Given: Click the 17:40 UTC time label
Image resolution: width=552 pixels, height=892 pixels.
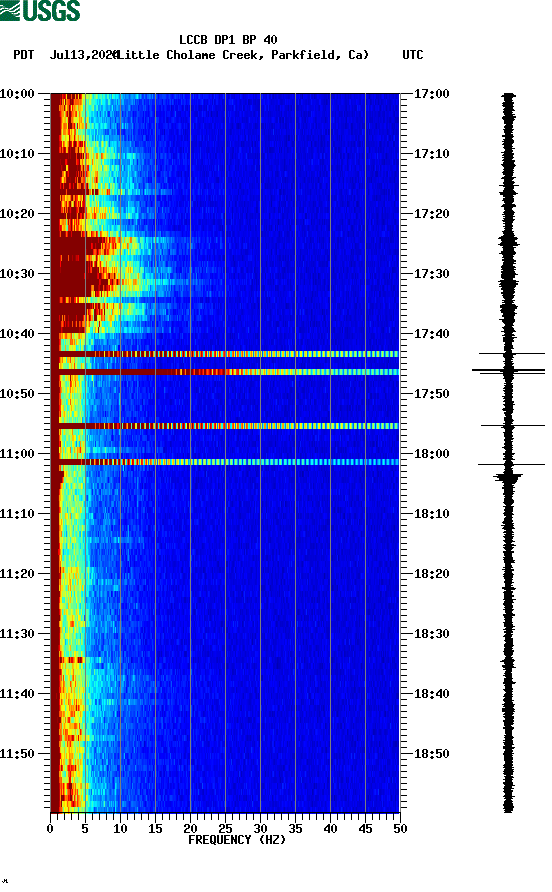Looking at the screenshot, I should pos(431,334).
